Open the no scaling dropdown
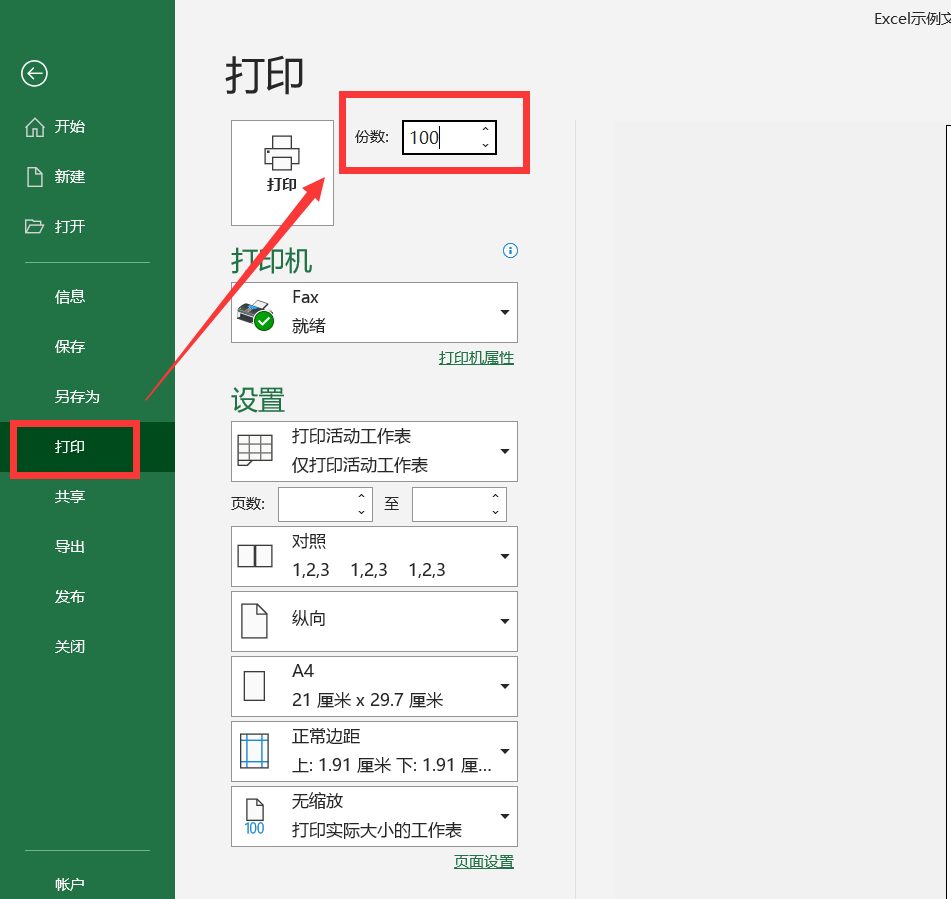Screen dimensions: 951x899 [374, 817]
